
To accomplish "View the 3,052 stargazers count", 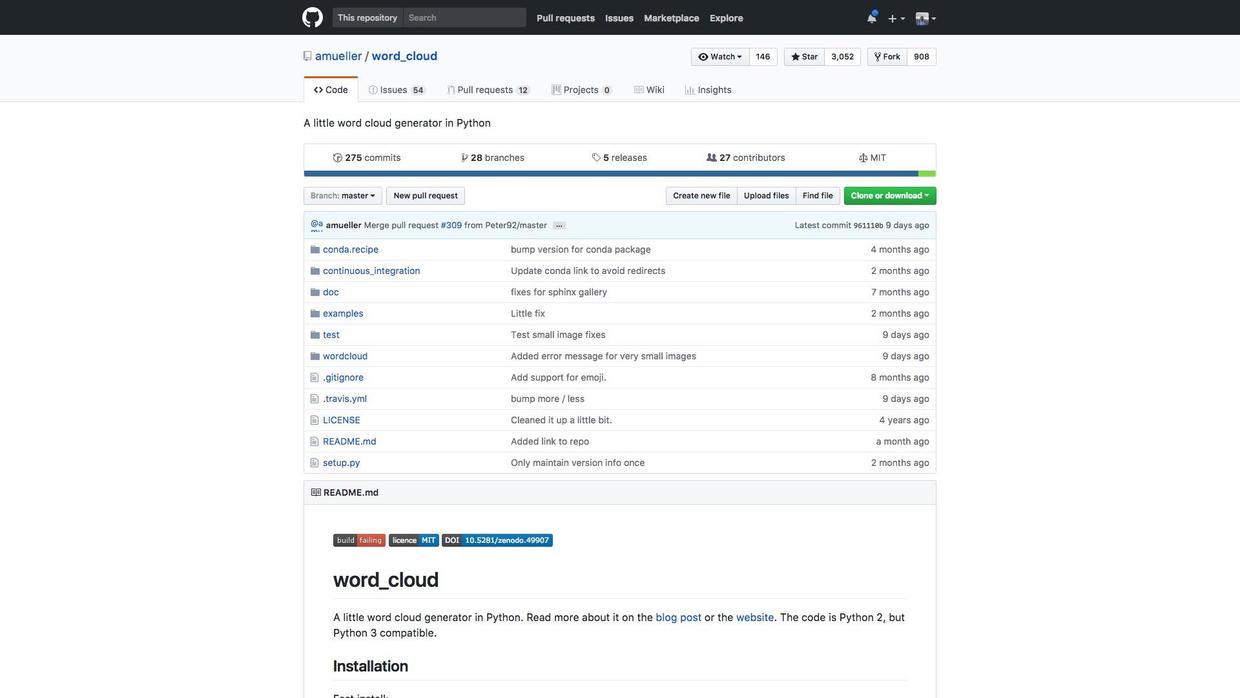I will [843, 57].
